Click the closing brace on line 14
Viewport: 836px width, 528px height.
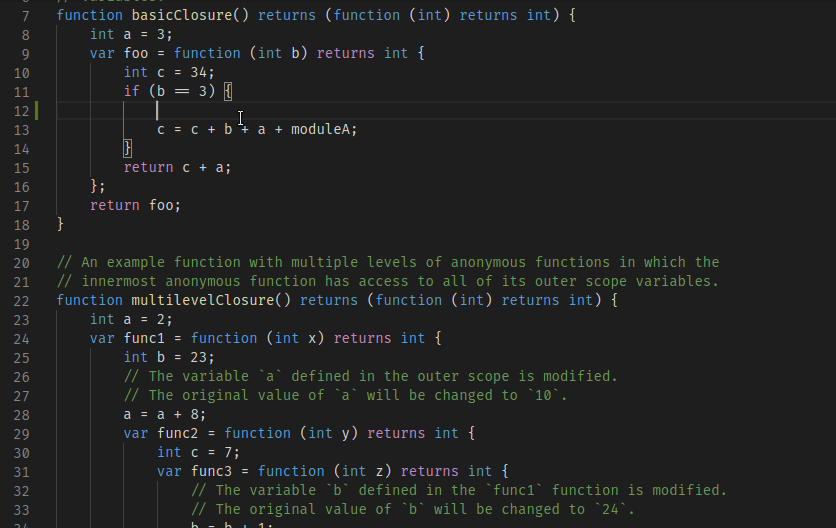pos(127,148)
